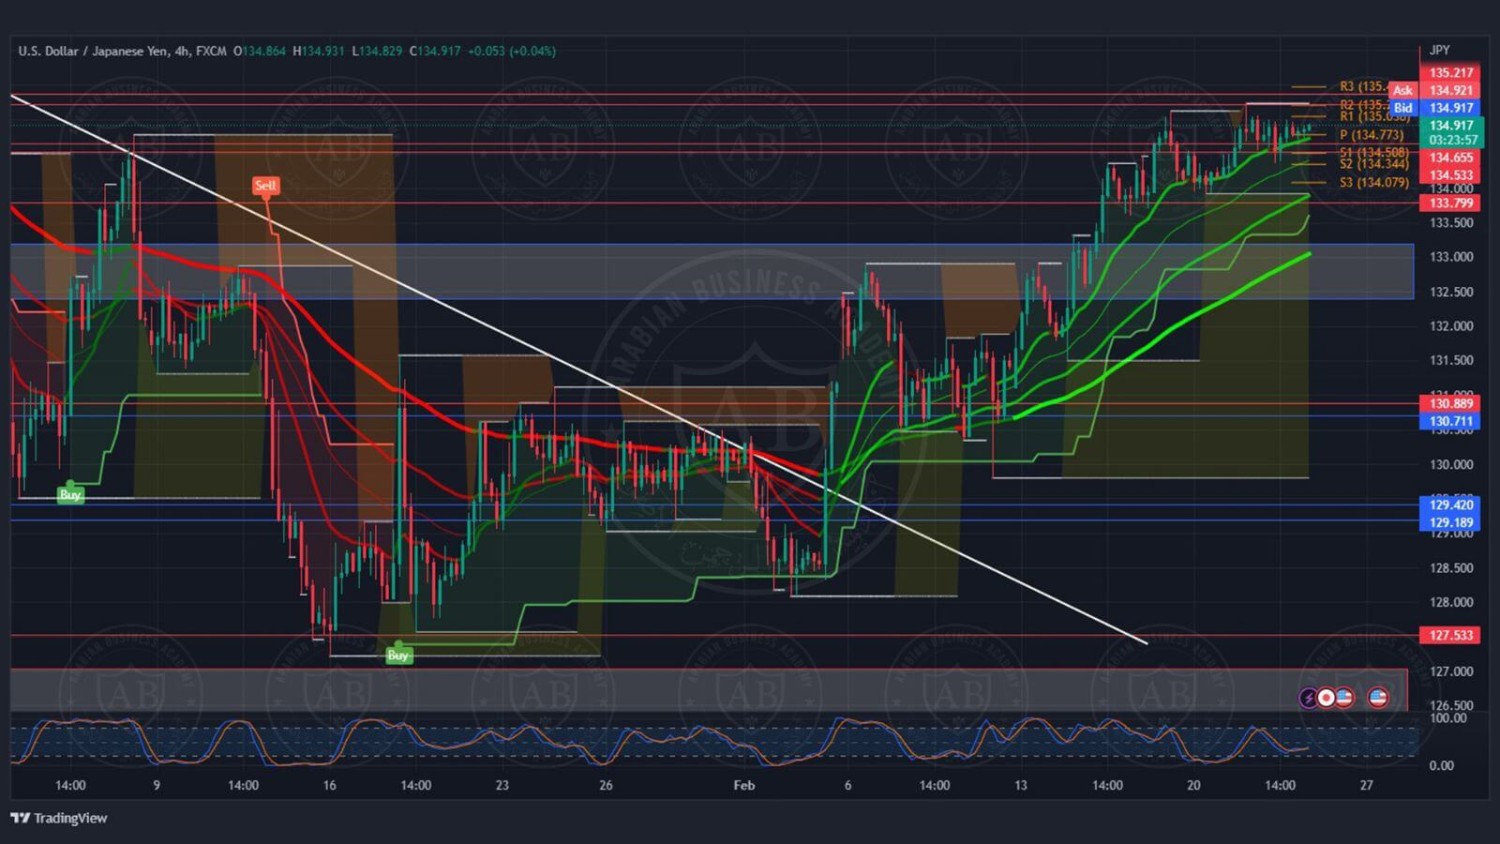Click the Japan flag economic event icon
Image resolution: width=1500 pixels, height=844 pixels.
[1326, 698]
